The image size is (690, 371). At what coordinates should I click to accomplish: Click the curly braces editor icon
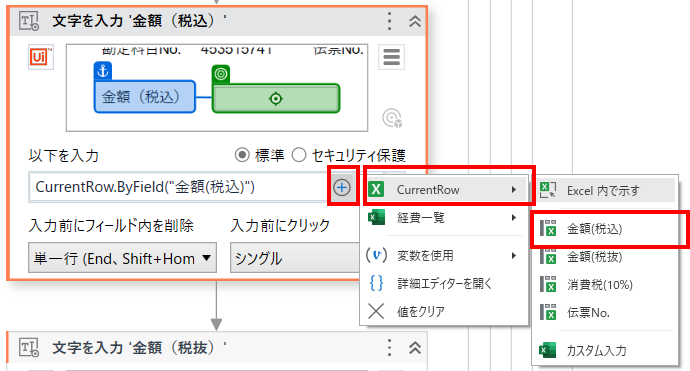(x=376, y=283)
